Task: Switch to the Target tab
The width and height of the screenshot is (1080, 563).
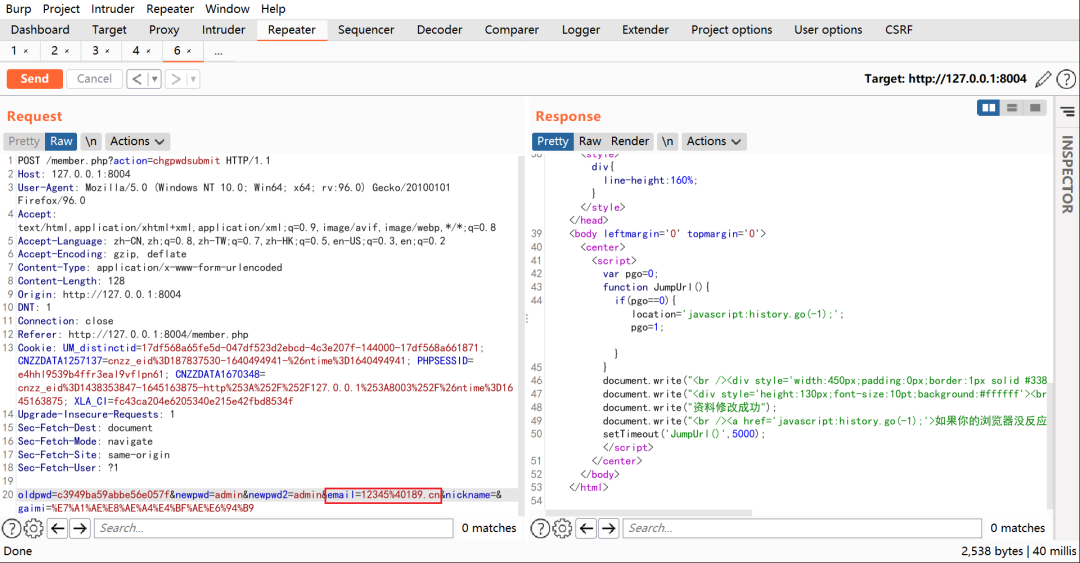Action: tap(110, 30)
